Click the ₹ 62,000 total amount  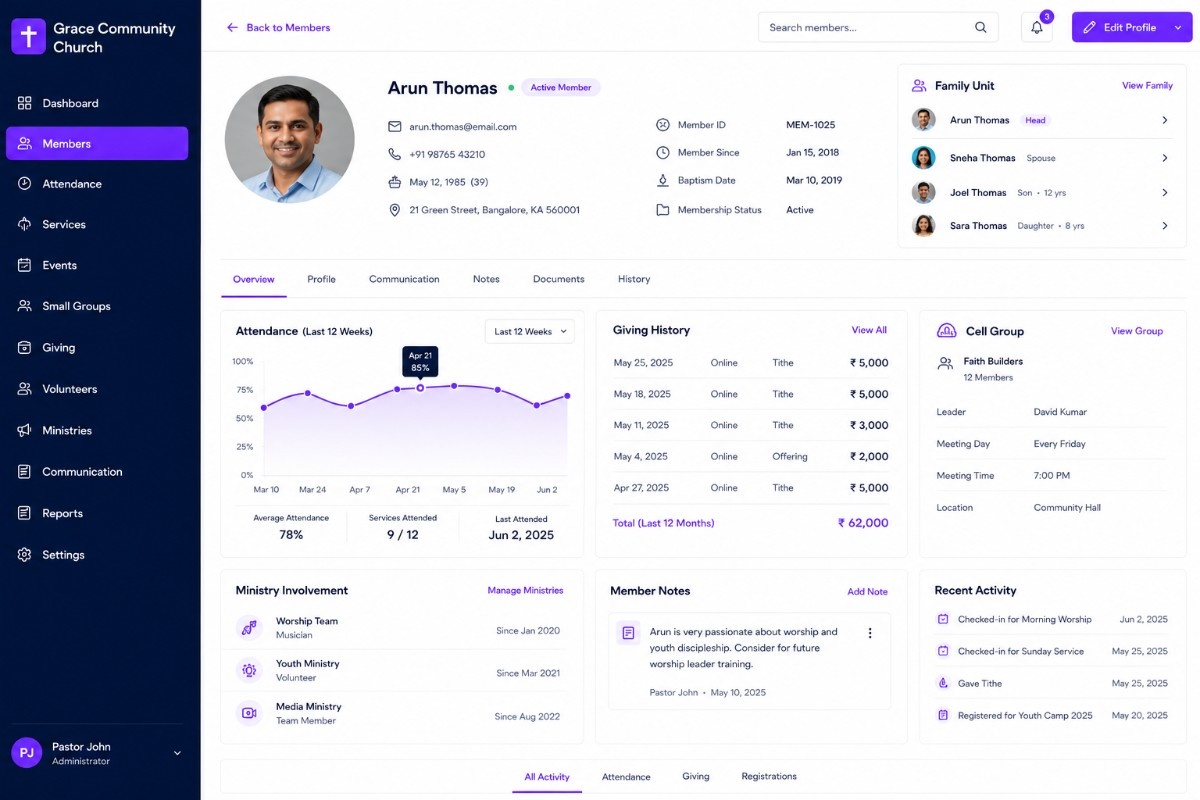pos(863,523)
